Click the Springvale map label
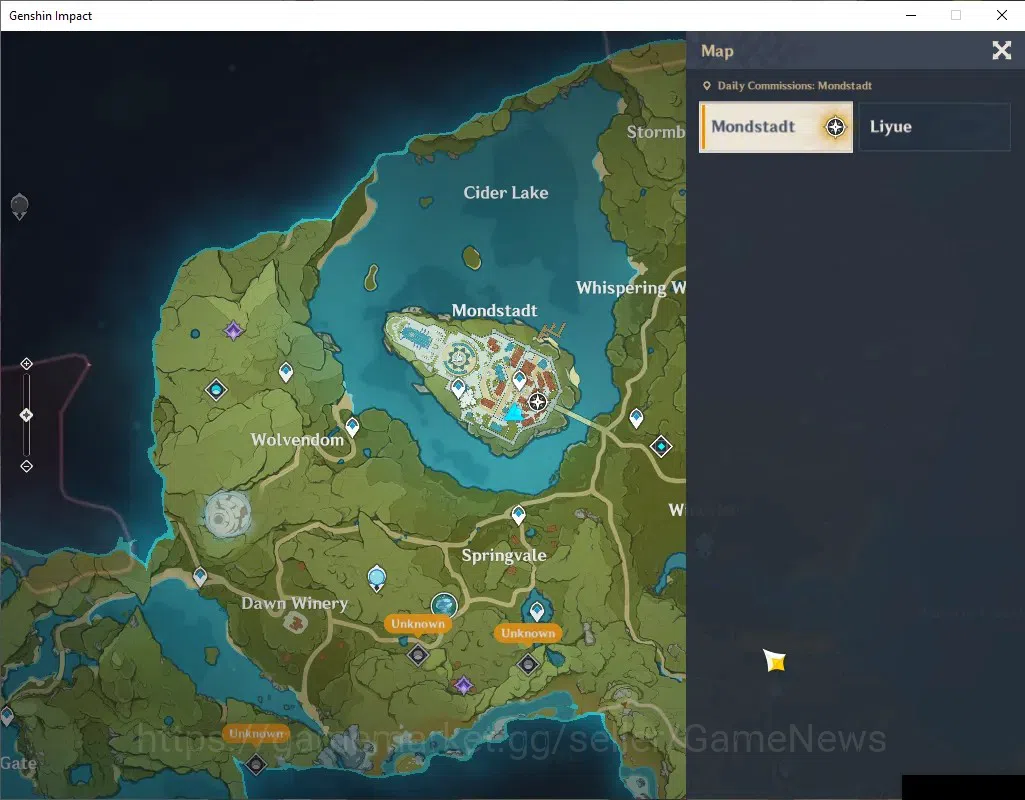The height and width of the screenshot is (800, 1025). point(504,556)
